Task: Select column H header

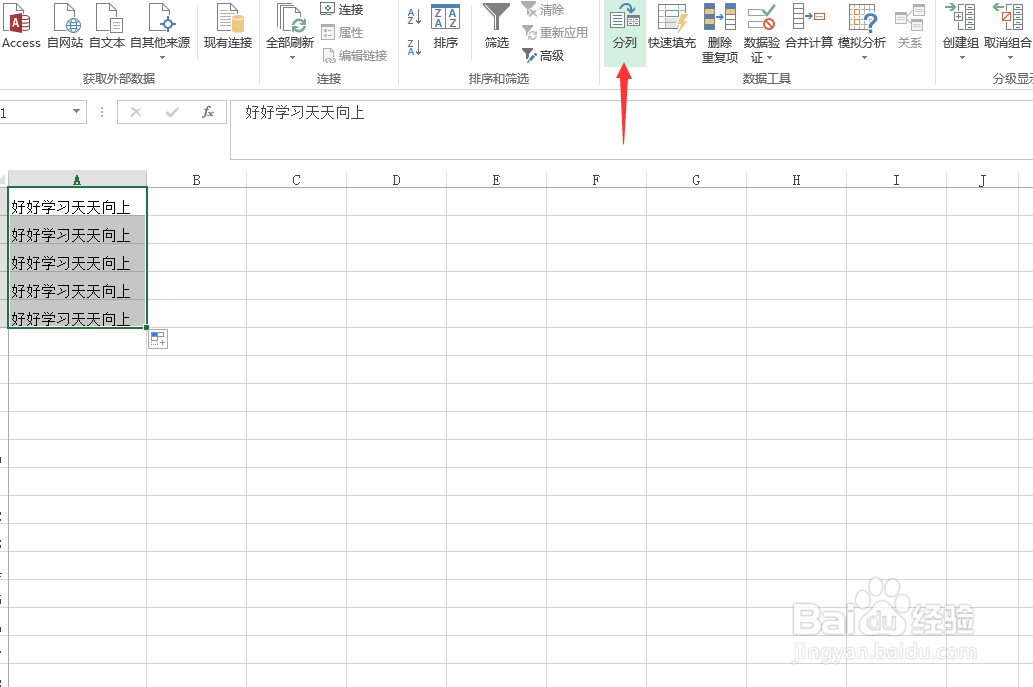Action: coord(796,179)
